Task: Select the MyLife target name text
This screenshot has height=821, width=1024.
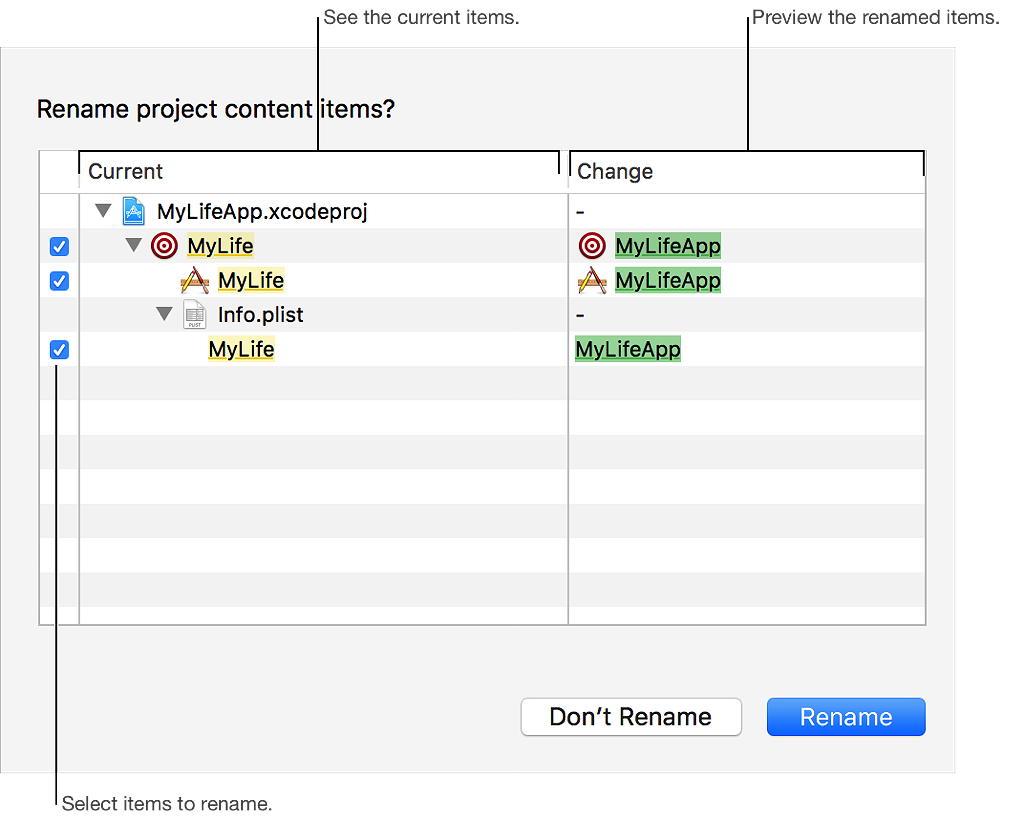Action: (x=220, y=246)
